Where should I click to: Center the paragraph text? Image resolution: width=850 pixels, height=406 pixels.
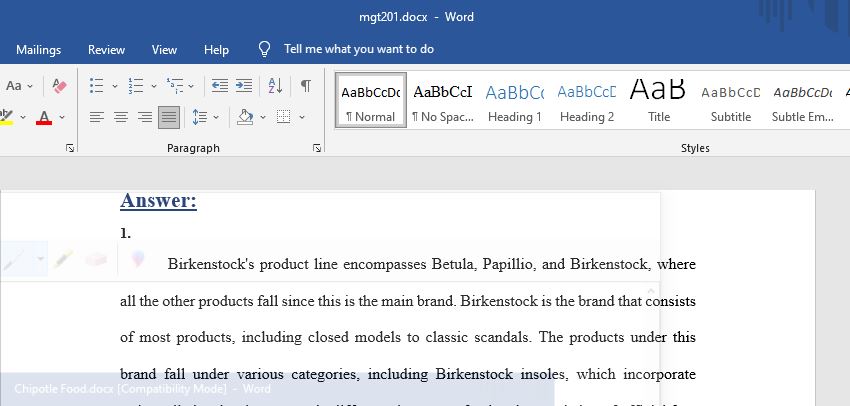click(120, 117)
